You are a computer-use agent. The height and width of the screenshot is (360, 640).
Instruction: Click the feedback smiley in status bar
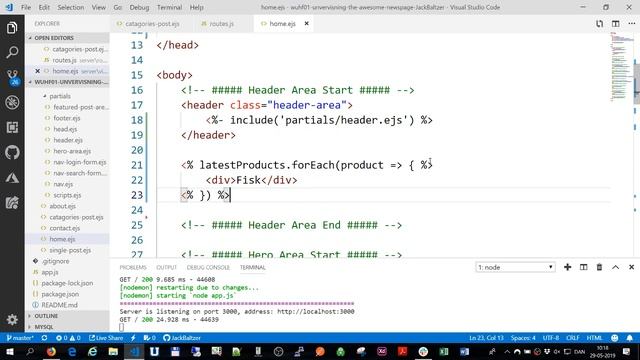tap(614, 338)
